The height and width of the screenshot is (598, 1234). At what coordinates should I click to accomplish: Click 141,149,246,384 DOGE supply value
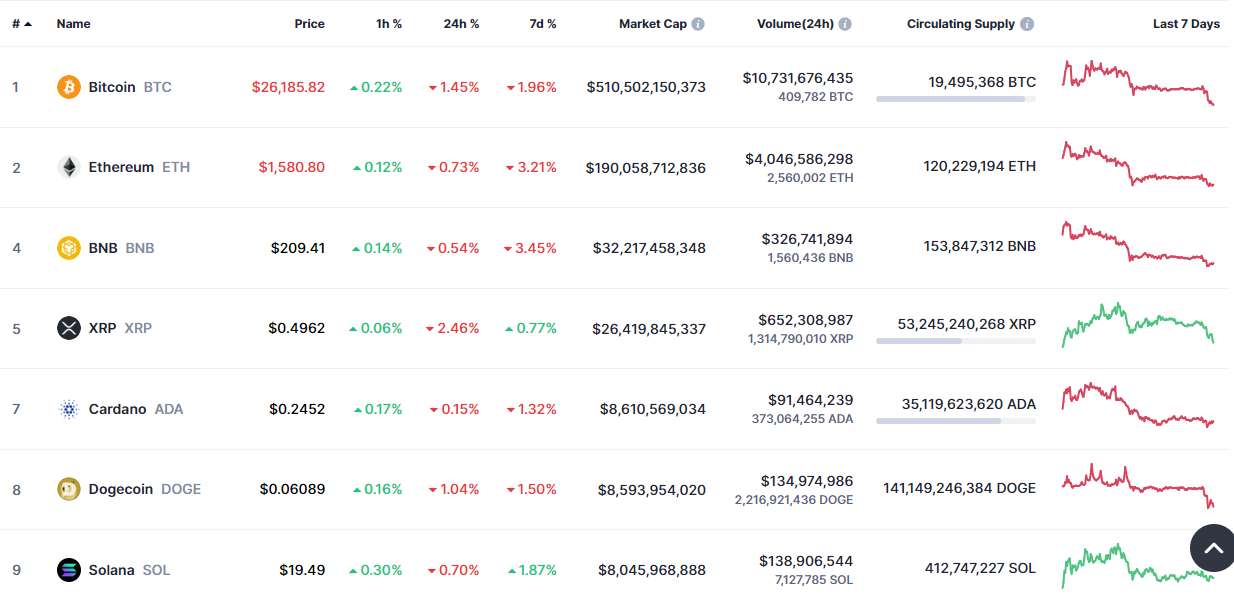click(960, 488)
